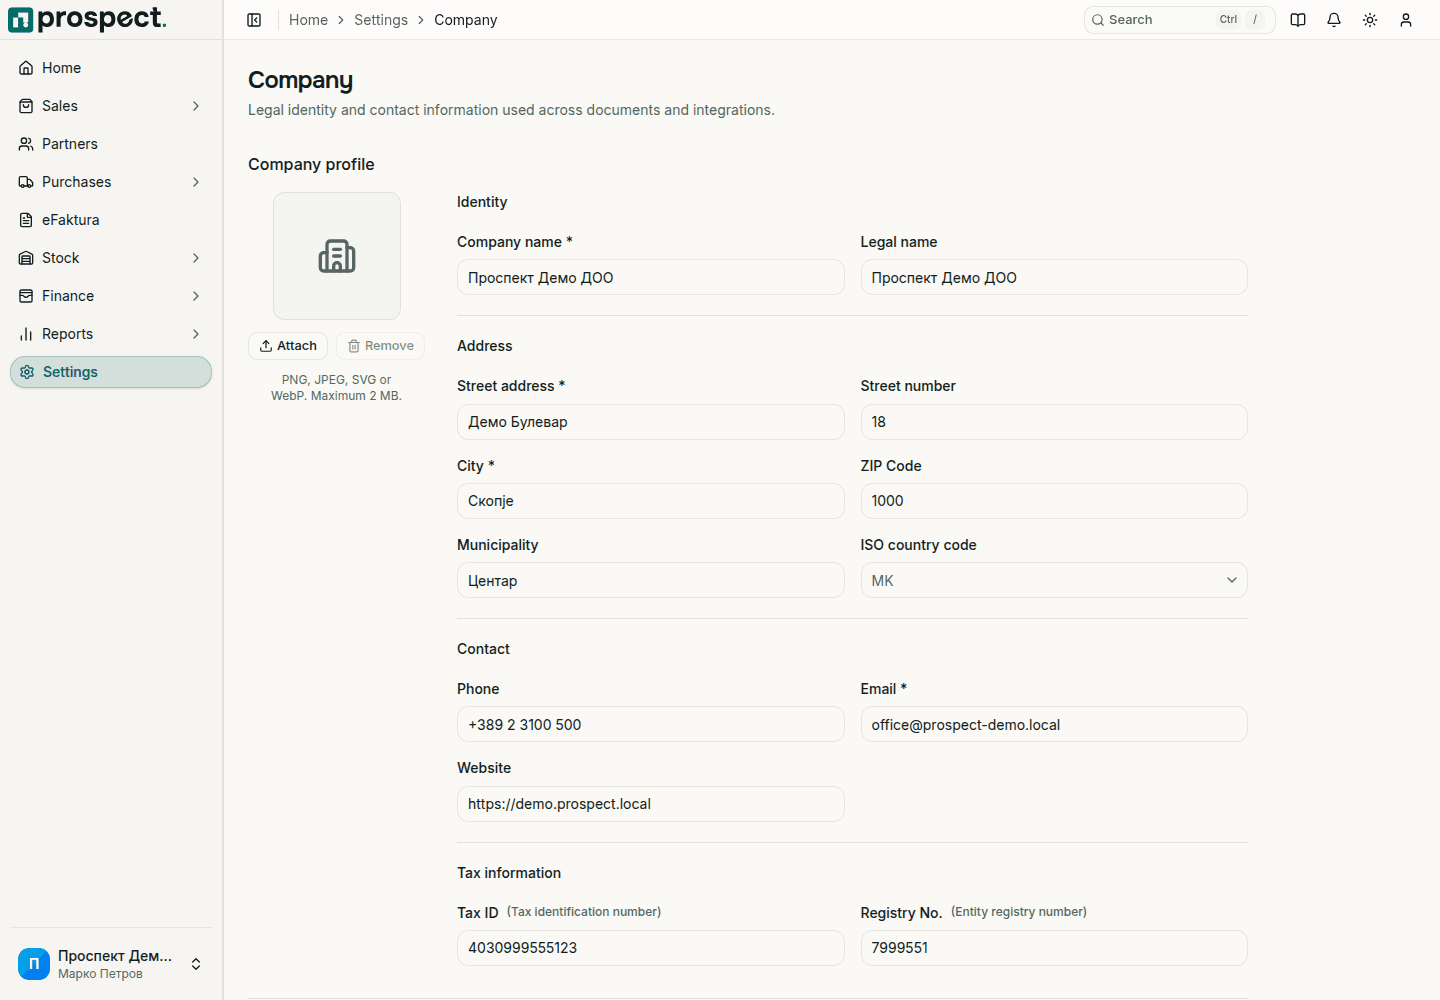Open eFaktura in the sidebar
The height and width of the screenshot is (1000, 1440).
111,220
